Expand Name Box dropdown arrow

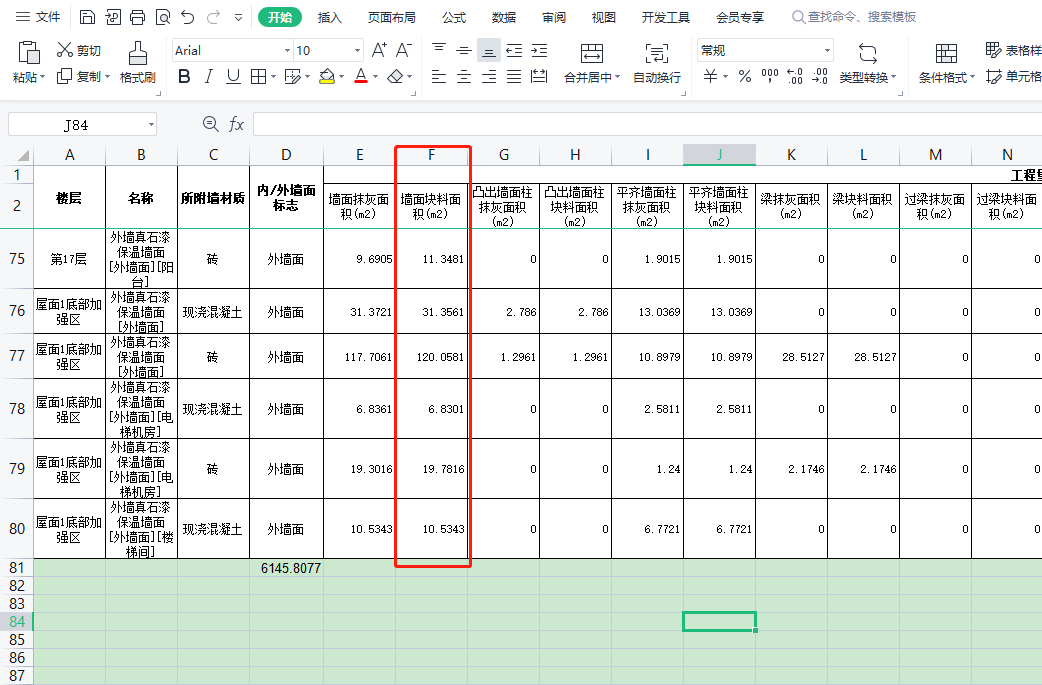(152, 125)
